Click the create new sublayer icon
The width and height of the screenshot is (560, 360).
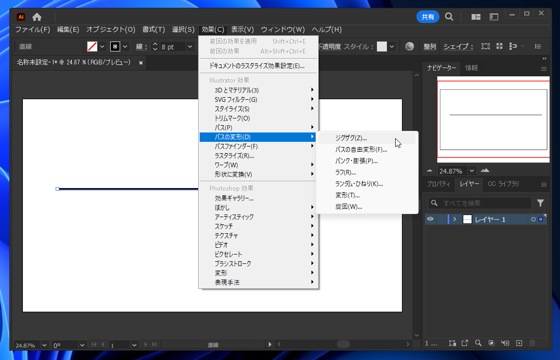click(505, 343)
